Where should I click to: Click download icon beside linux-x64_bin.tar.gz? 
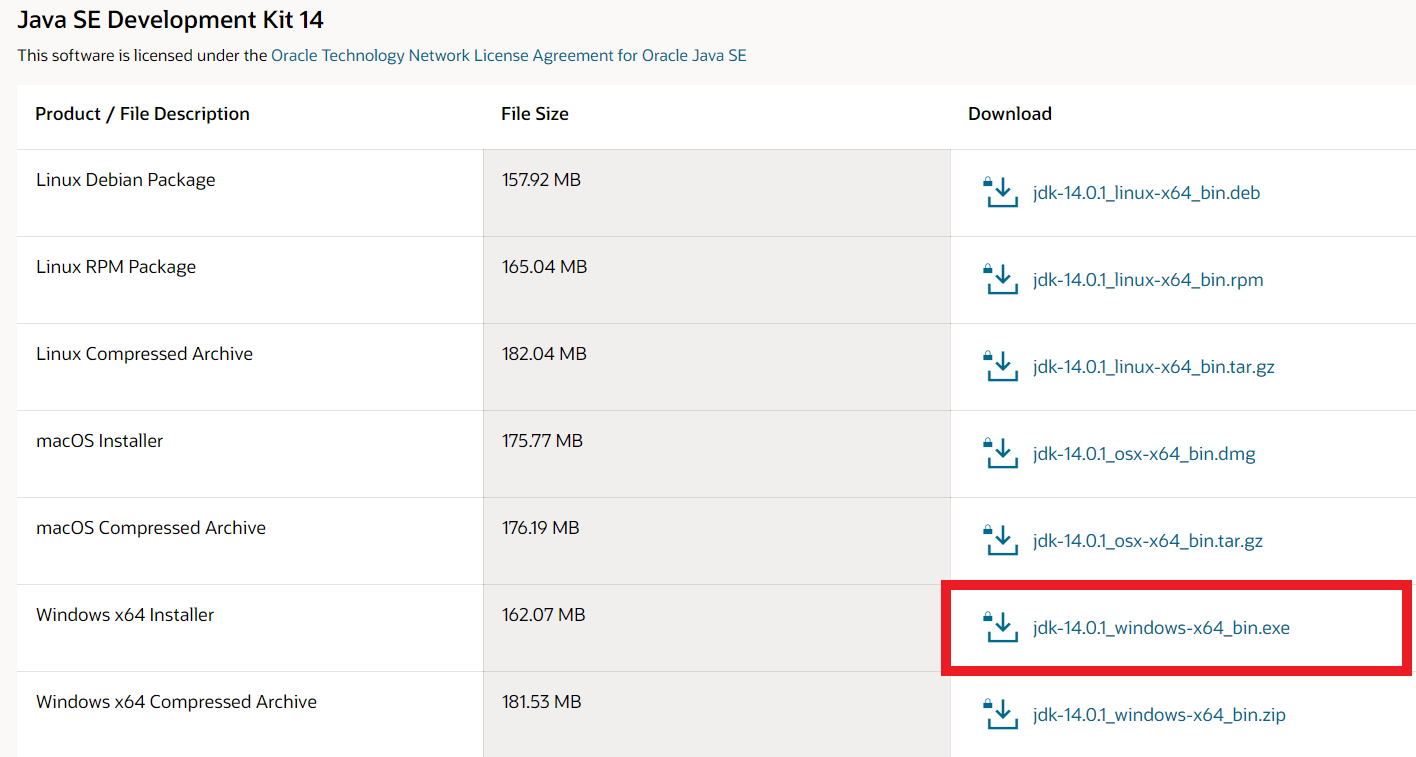1000,366
